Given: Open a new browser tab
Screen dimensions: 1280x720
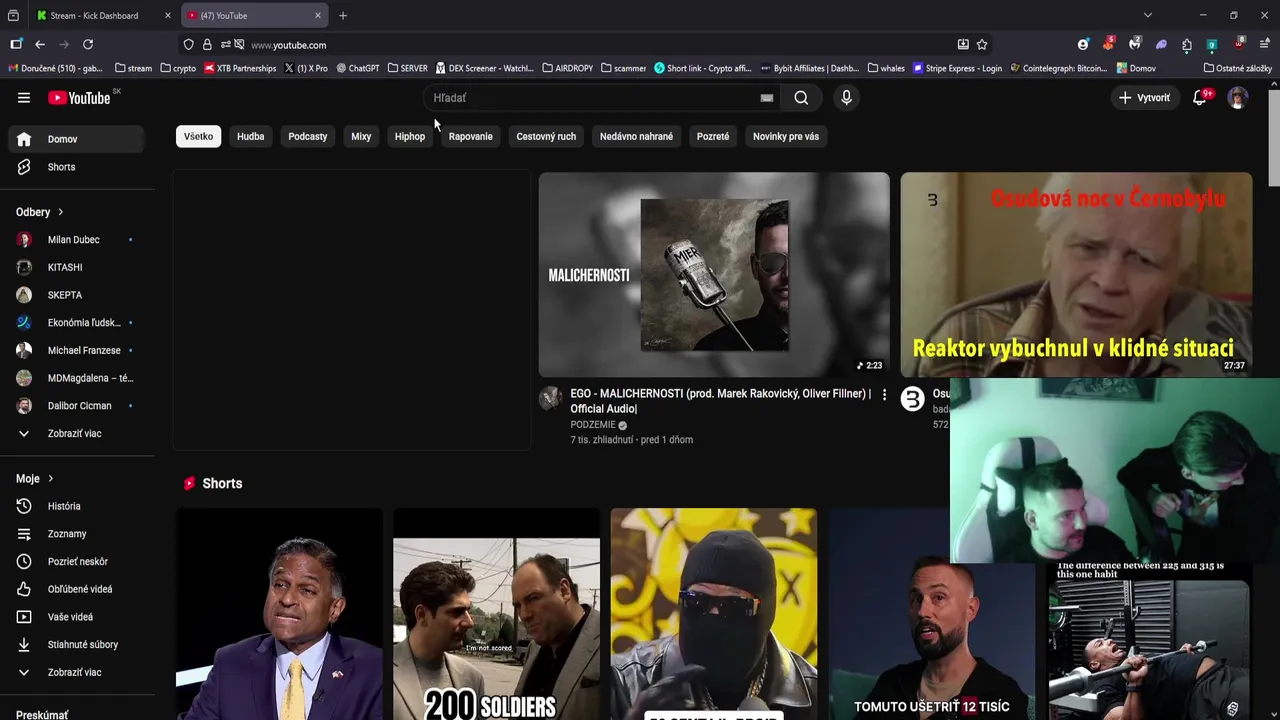Looking at the screenshot, I should [343, 15].
